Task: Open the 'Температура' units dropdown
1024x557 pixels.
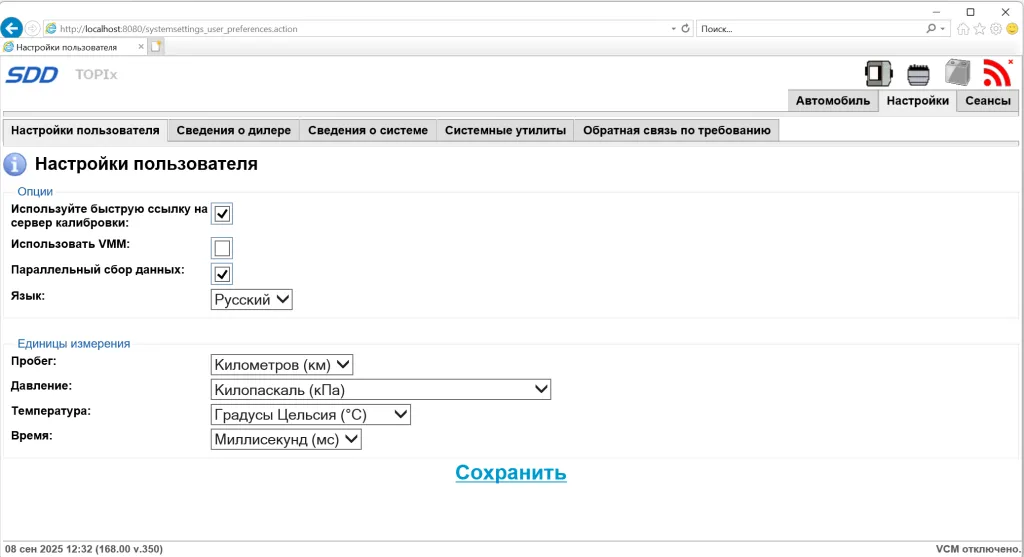Action: coord(311,414)
